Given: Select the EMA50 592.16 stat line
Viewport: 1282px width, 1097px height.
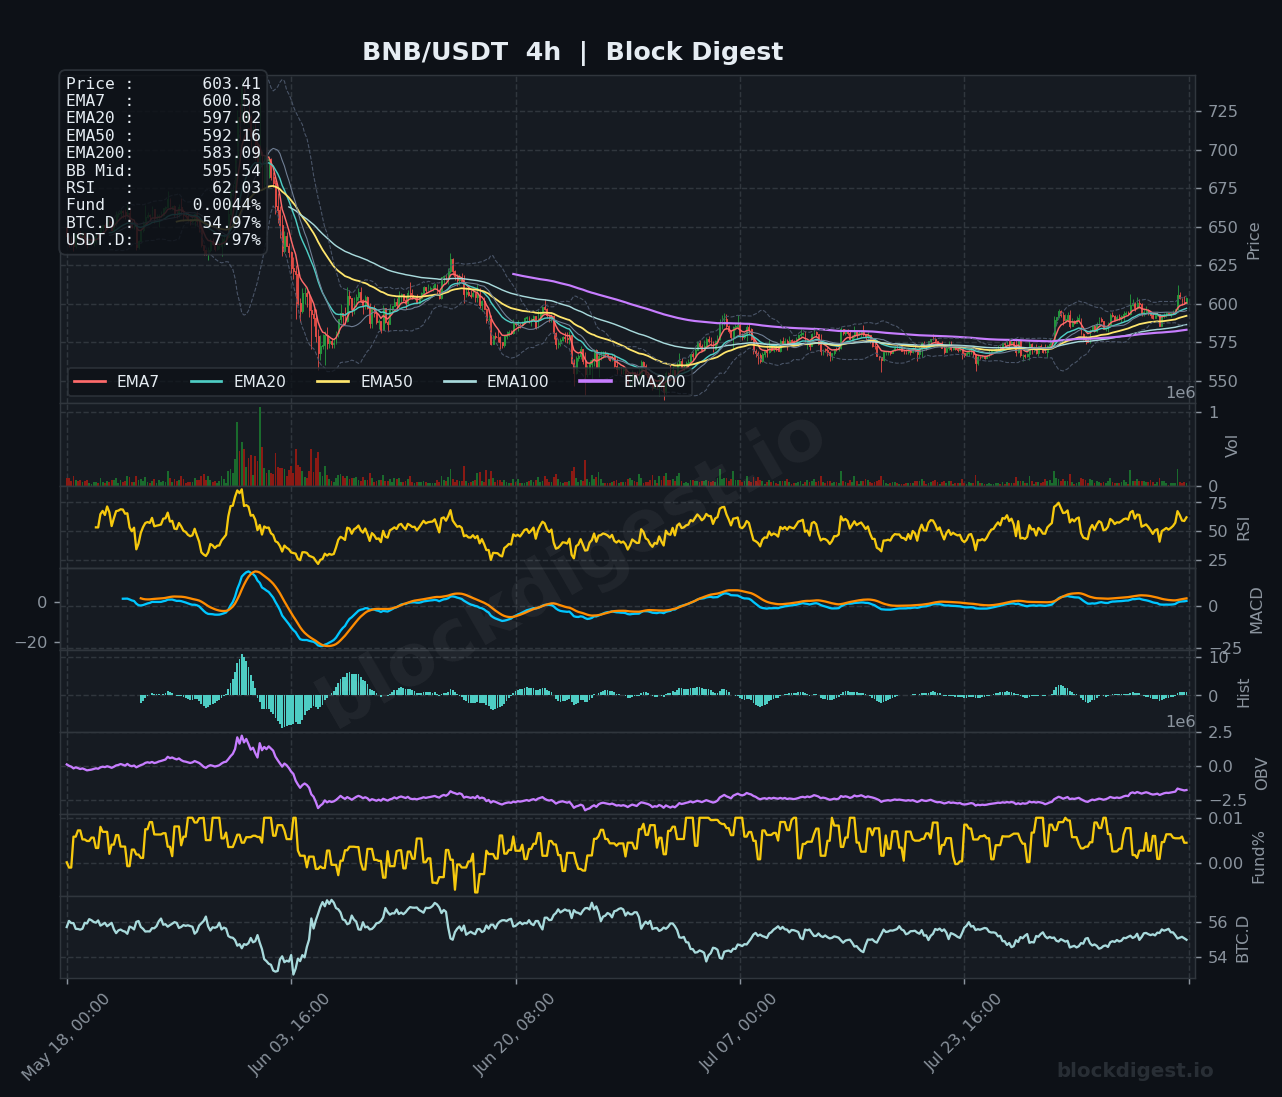Looking at the screenshot, I should (x=163, y=136).
